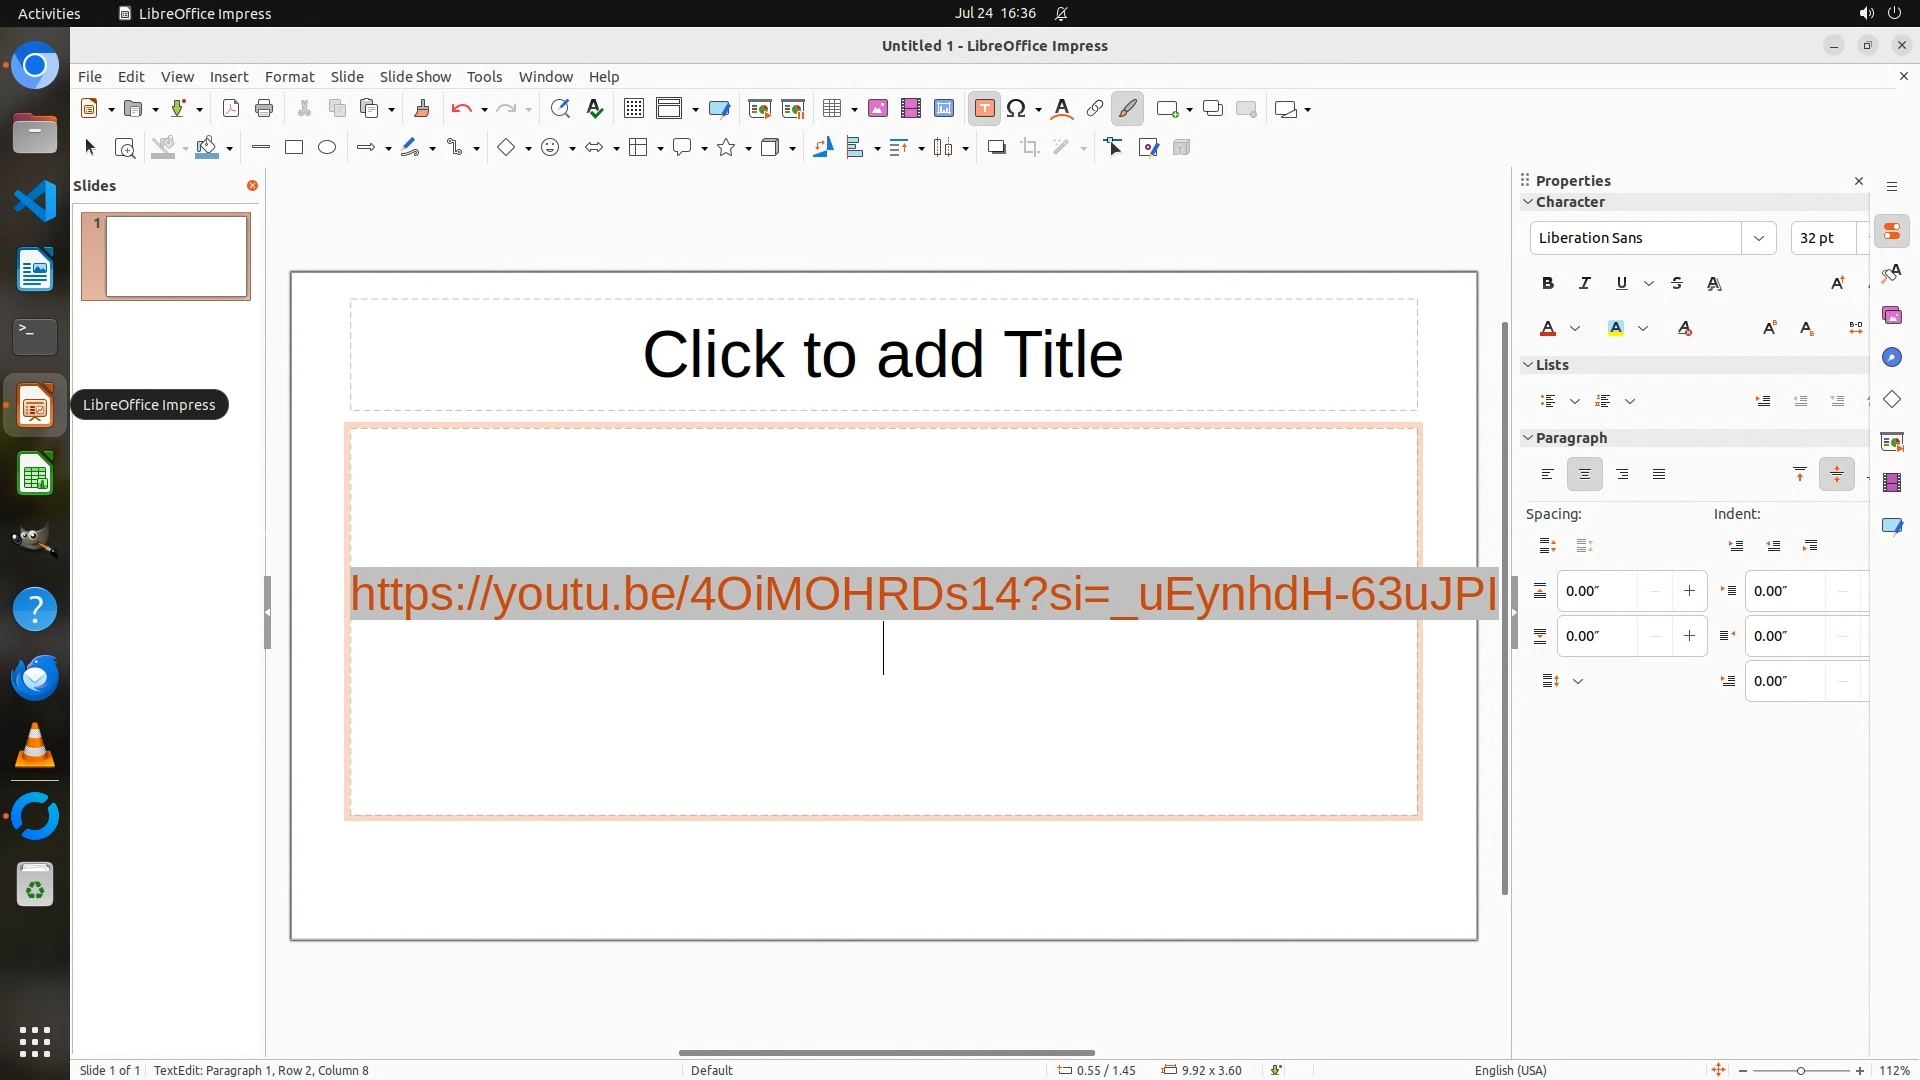Collapse the Lists section in sidebar
1920x1080 pixels.
(1528, 365)
